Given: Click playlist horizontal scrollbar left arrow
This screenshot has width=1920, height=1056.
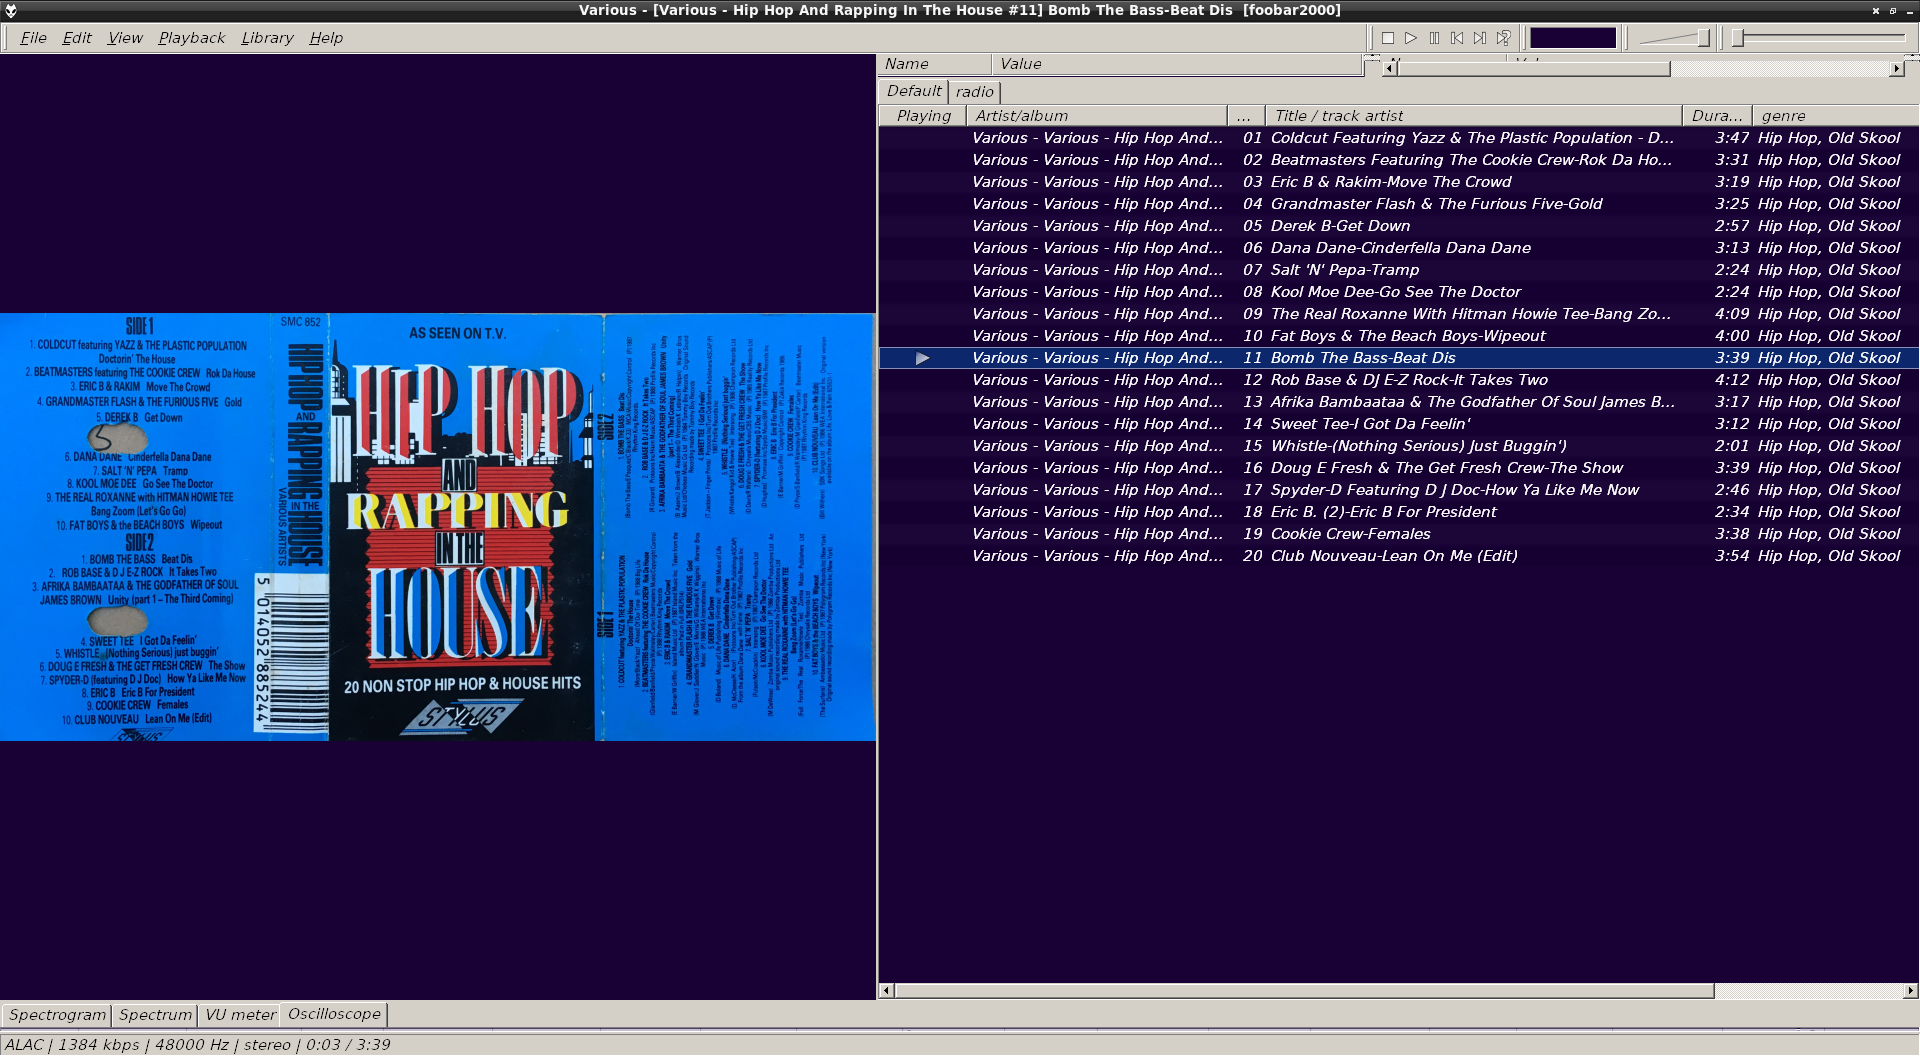Looking at the screenshot, I should 886,991.
